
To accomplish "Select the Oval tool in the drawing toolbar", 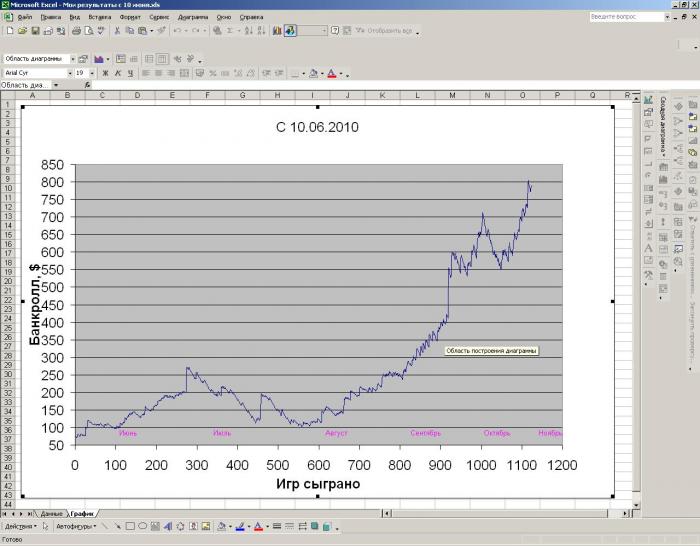I will coord(142,526).
